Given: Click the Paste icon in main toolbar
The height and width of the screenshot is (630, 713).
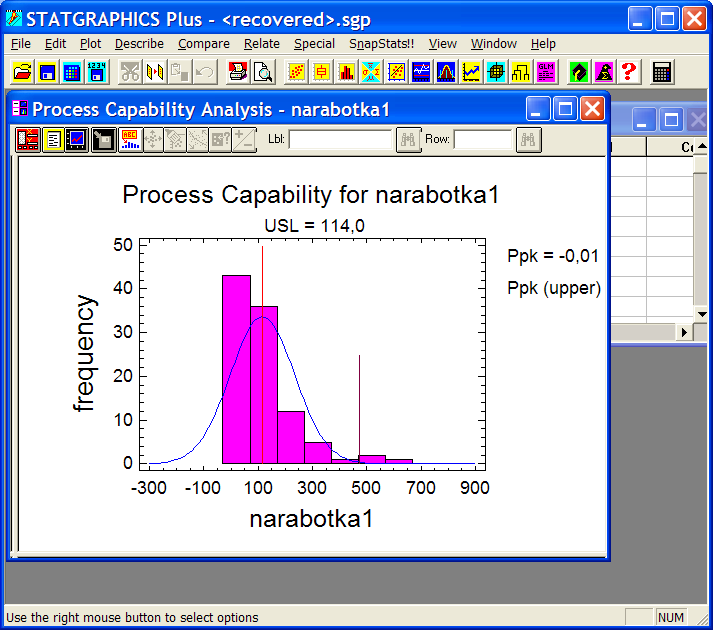Looking at the screenshot, I should pyautogui.click(x=180, y=72).
